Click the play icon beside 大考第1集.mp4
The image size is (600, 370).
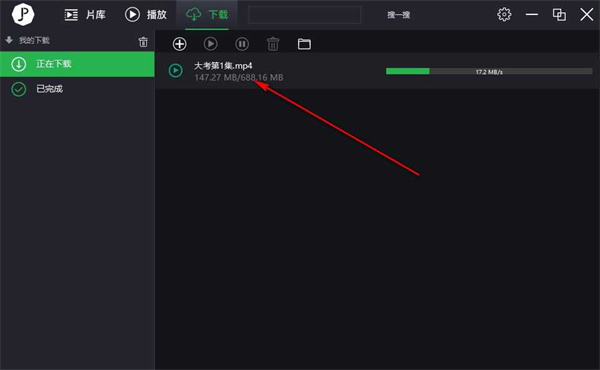coord(176,70)
